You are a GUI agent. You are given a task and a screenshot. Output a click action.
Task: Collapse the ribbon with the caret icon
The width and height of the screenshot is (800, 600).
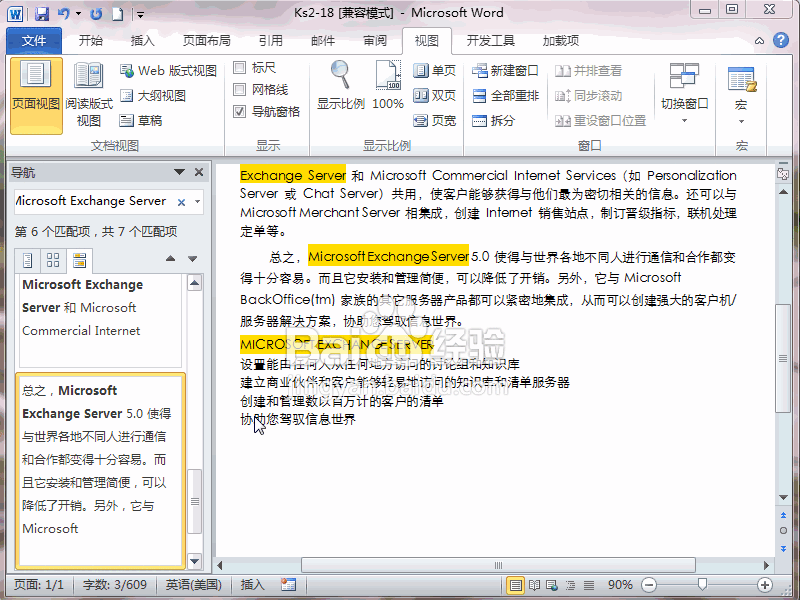point(759,41)
